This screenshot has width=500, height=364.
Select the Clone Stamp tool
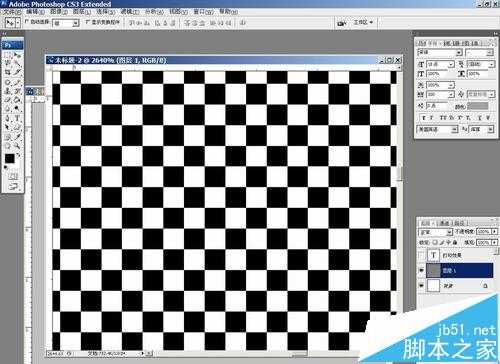(x=8, y=91)
